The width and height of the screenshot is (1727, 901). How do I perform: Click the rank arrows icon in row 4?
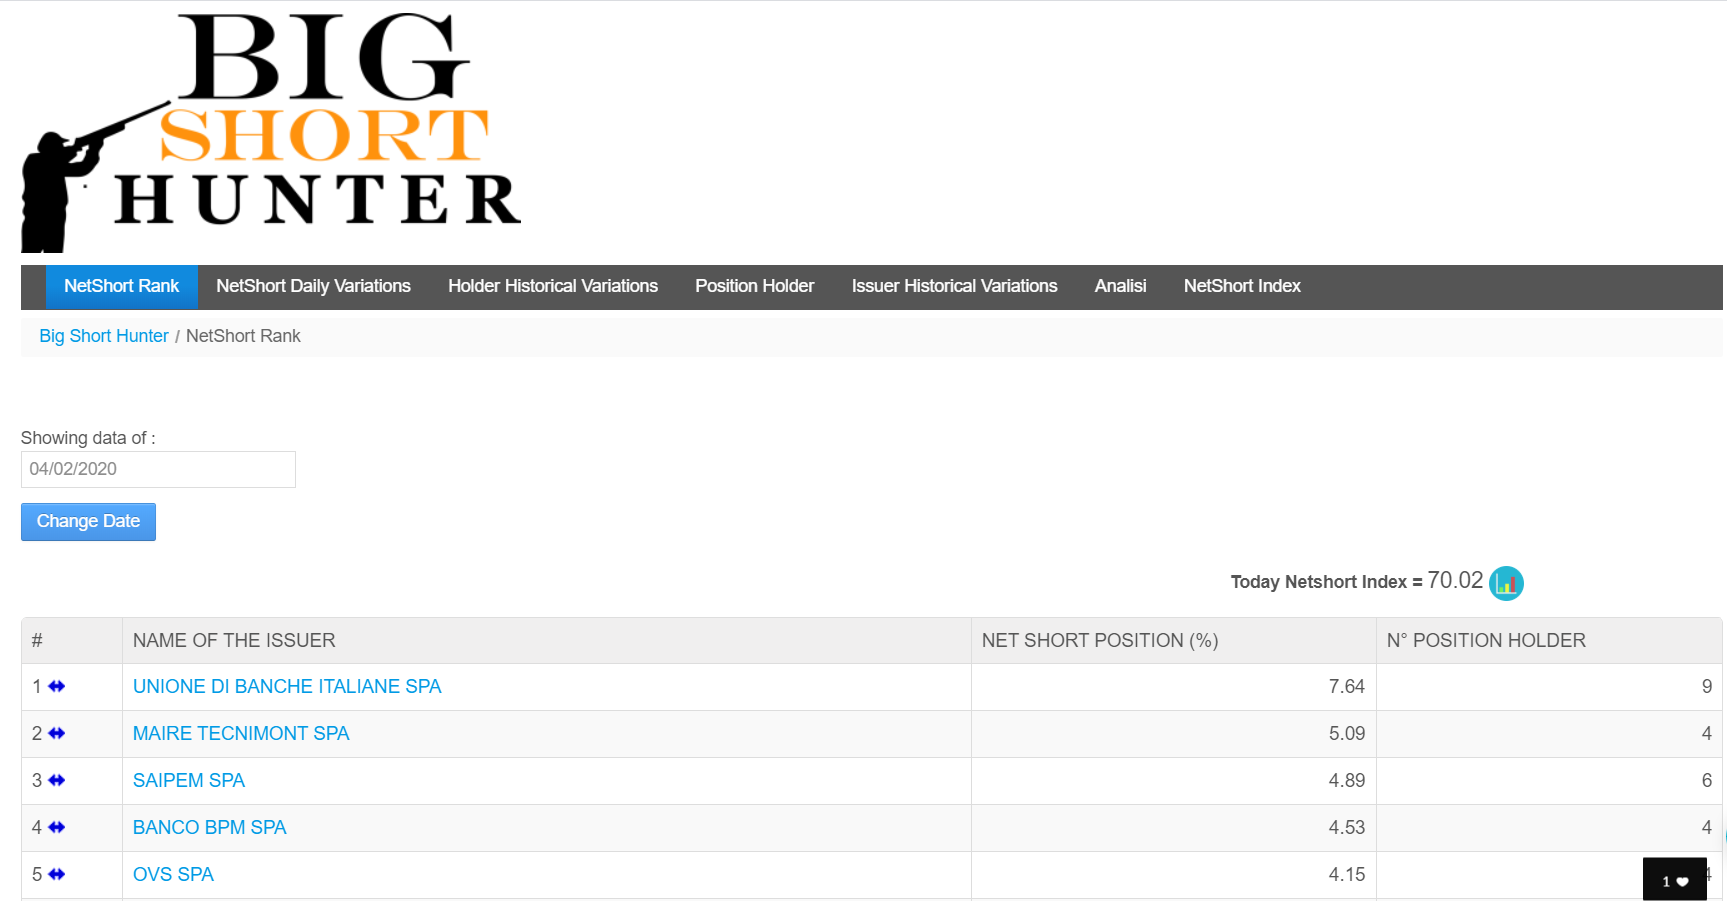click(57, 828)
